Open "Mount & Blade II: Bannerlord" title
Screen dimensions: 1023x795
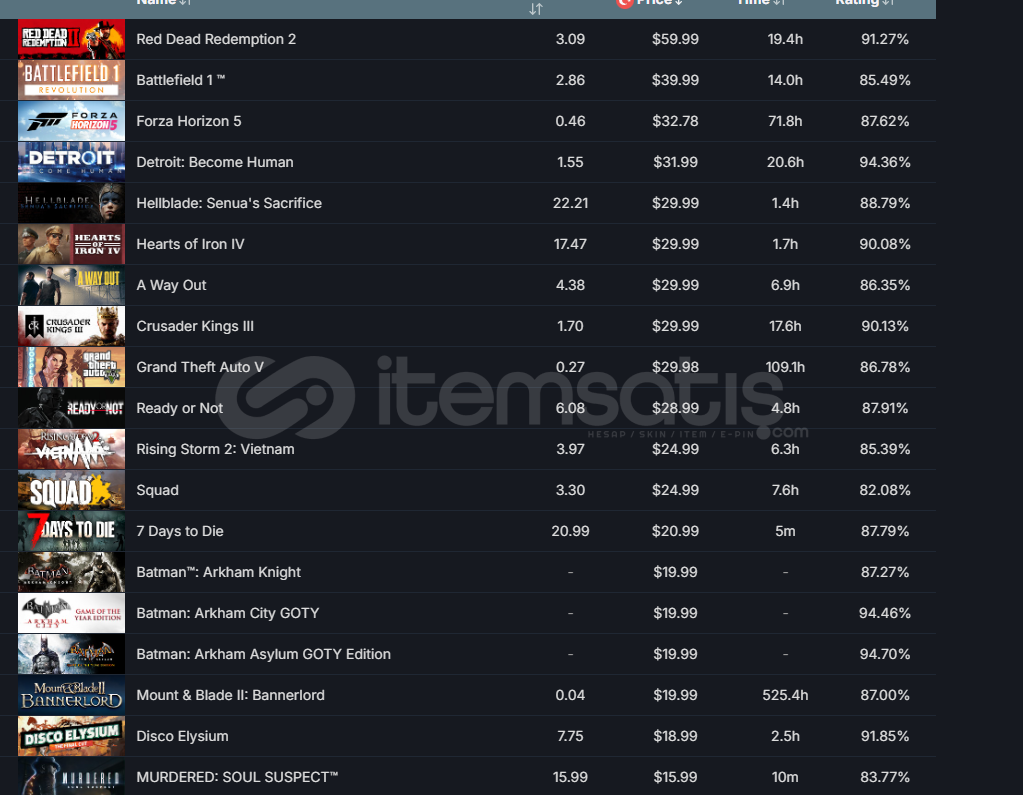pyautogui.click(x=230, y=696)
